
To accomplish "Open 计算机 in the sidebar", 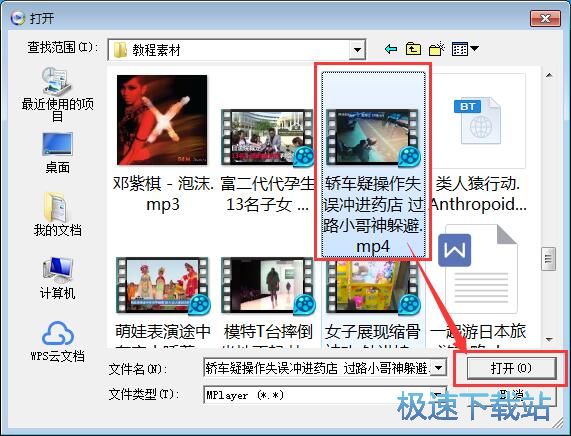I will click(x=57, y=278).
